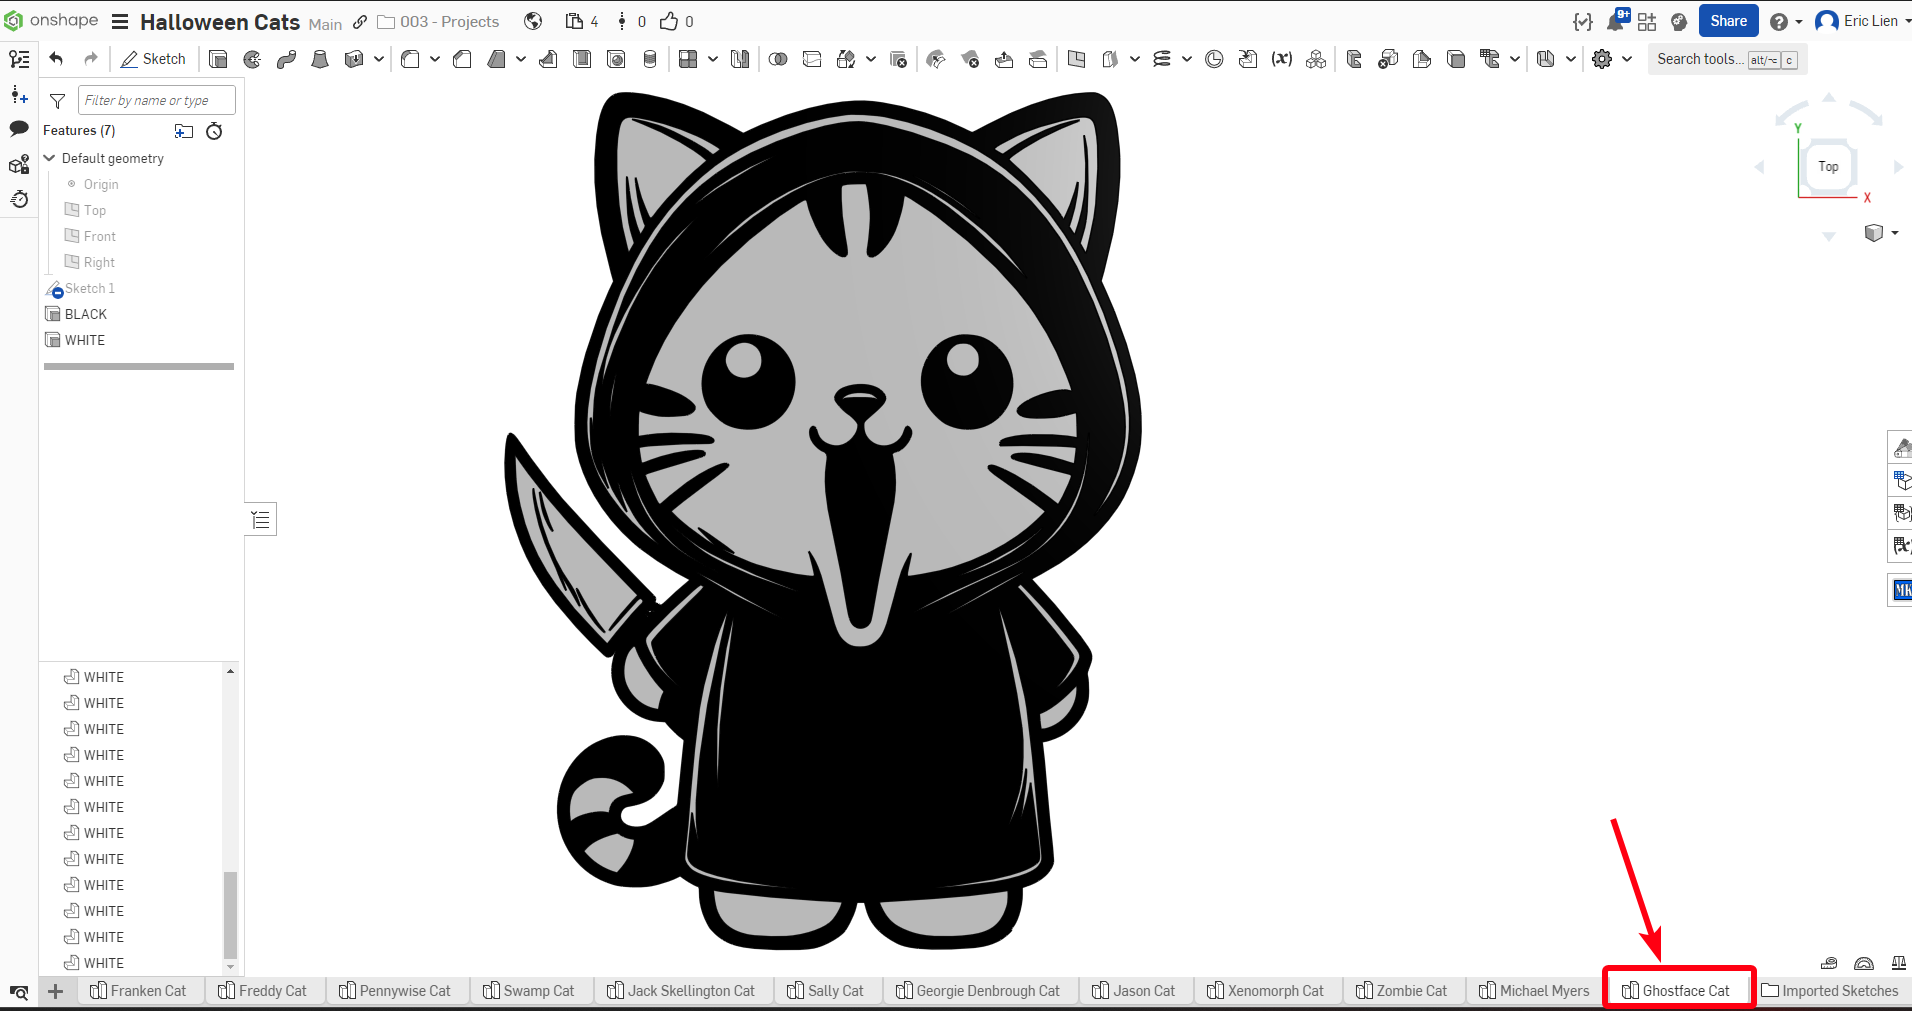Select the Hole tool
Image resolution: width=1912 pixels, height=1011 pixels.
[x=616, y=59]
